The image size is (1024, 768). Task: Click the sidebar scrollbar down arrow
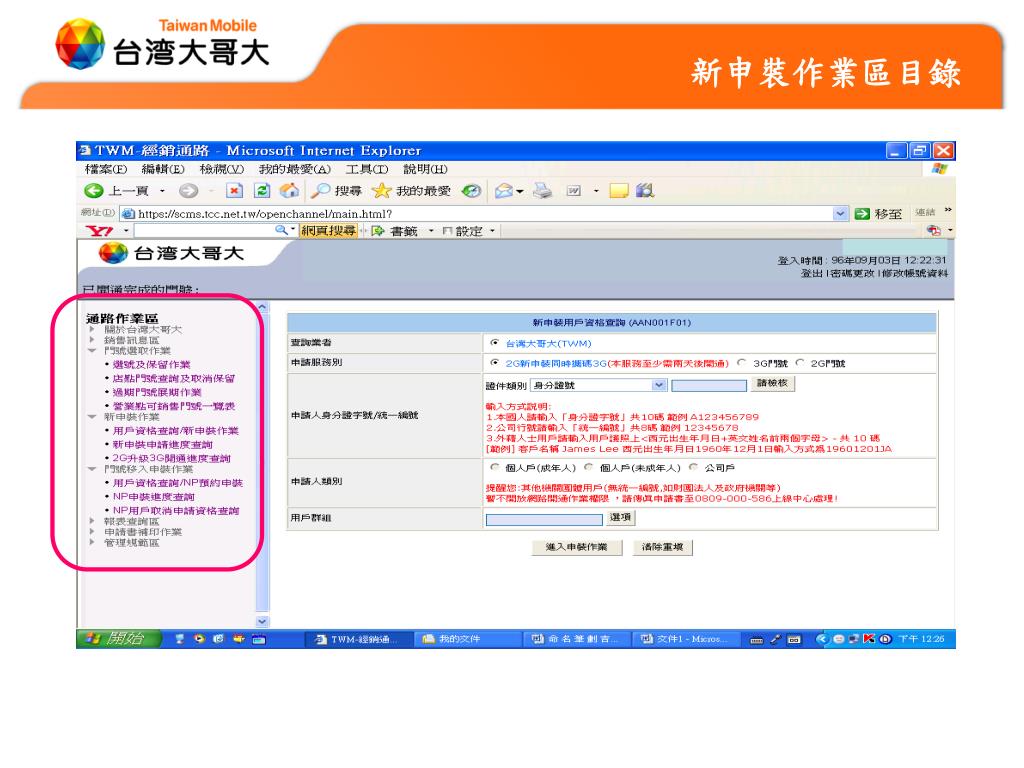[x=262, y=621]
